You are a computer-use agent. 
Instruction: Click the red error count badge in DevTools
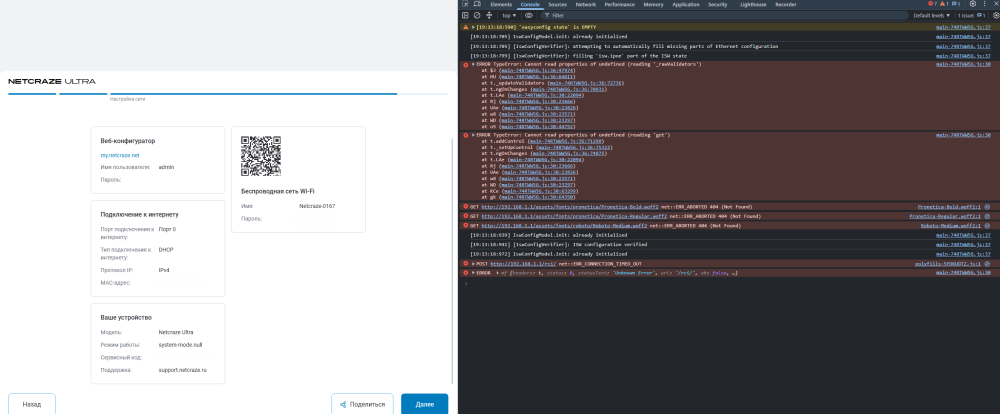pyautogui.click(x=932, y=4)
